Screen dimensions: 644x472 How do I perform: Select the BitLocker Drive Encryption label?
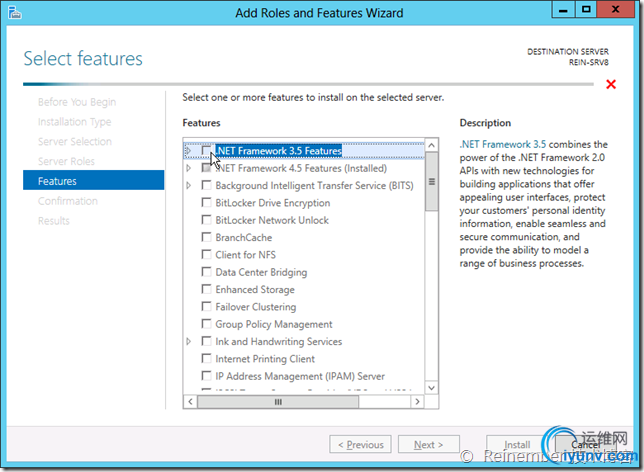tap(272, 203)
